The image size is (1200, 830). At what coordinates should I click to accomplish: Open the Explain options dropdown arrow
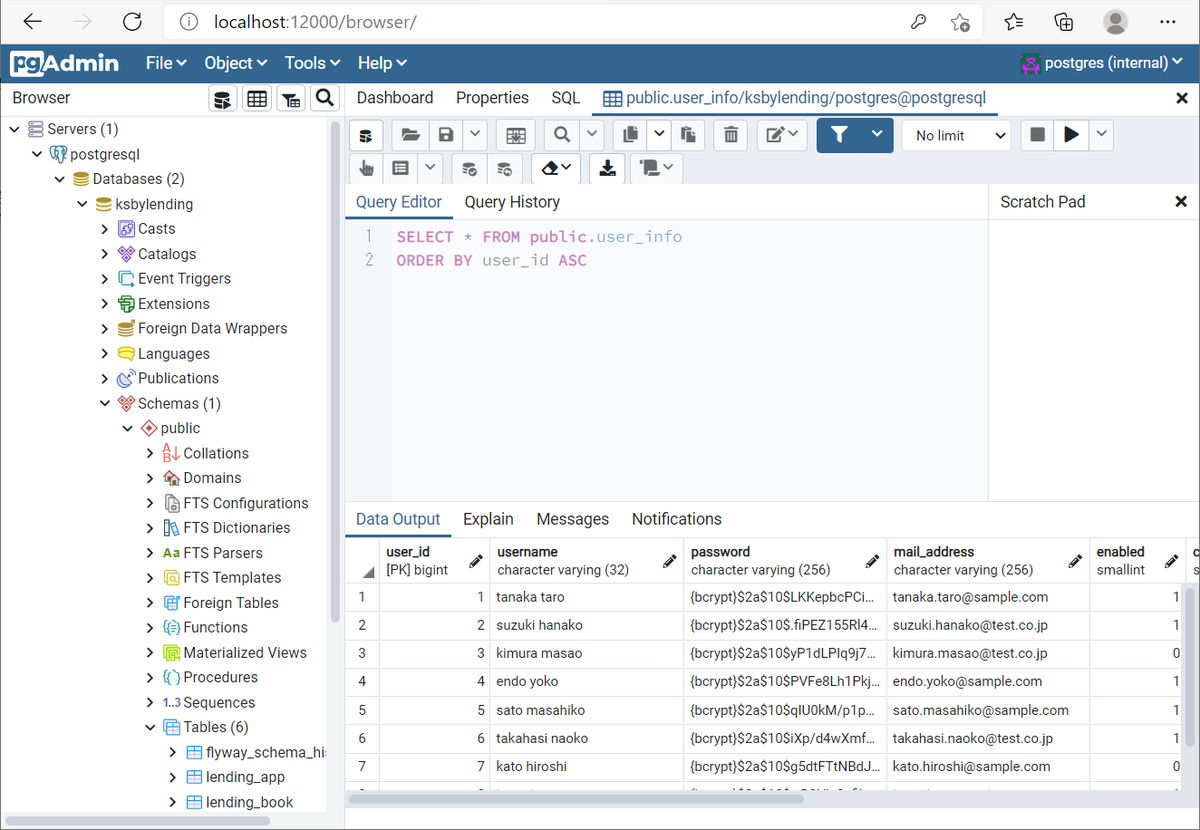coord(430,168)
